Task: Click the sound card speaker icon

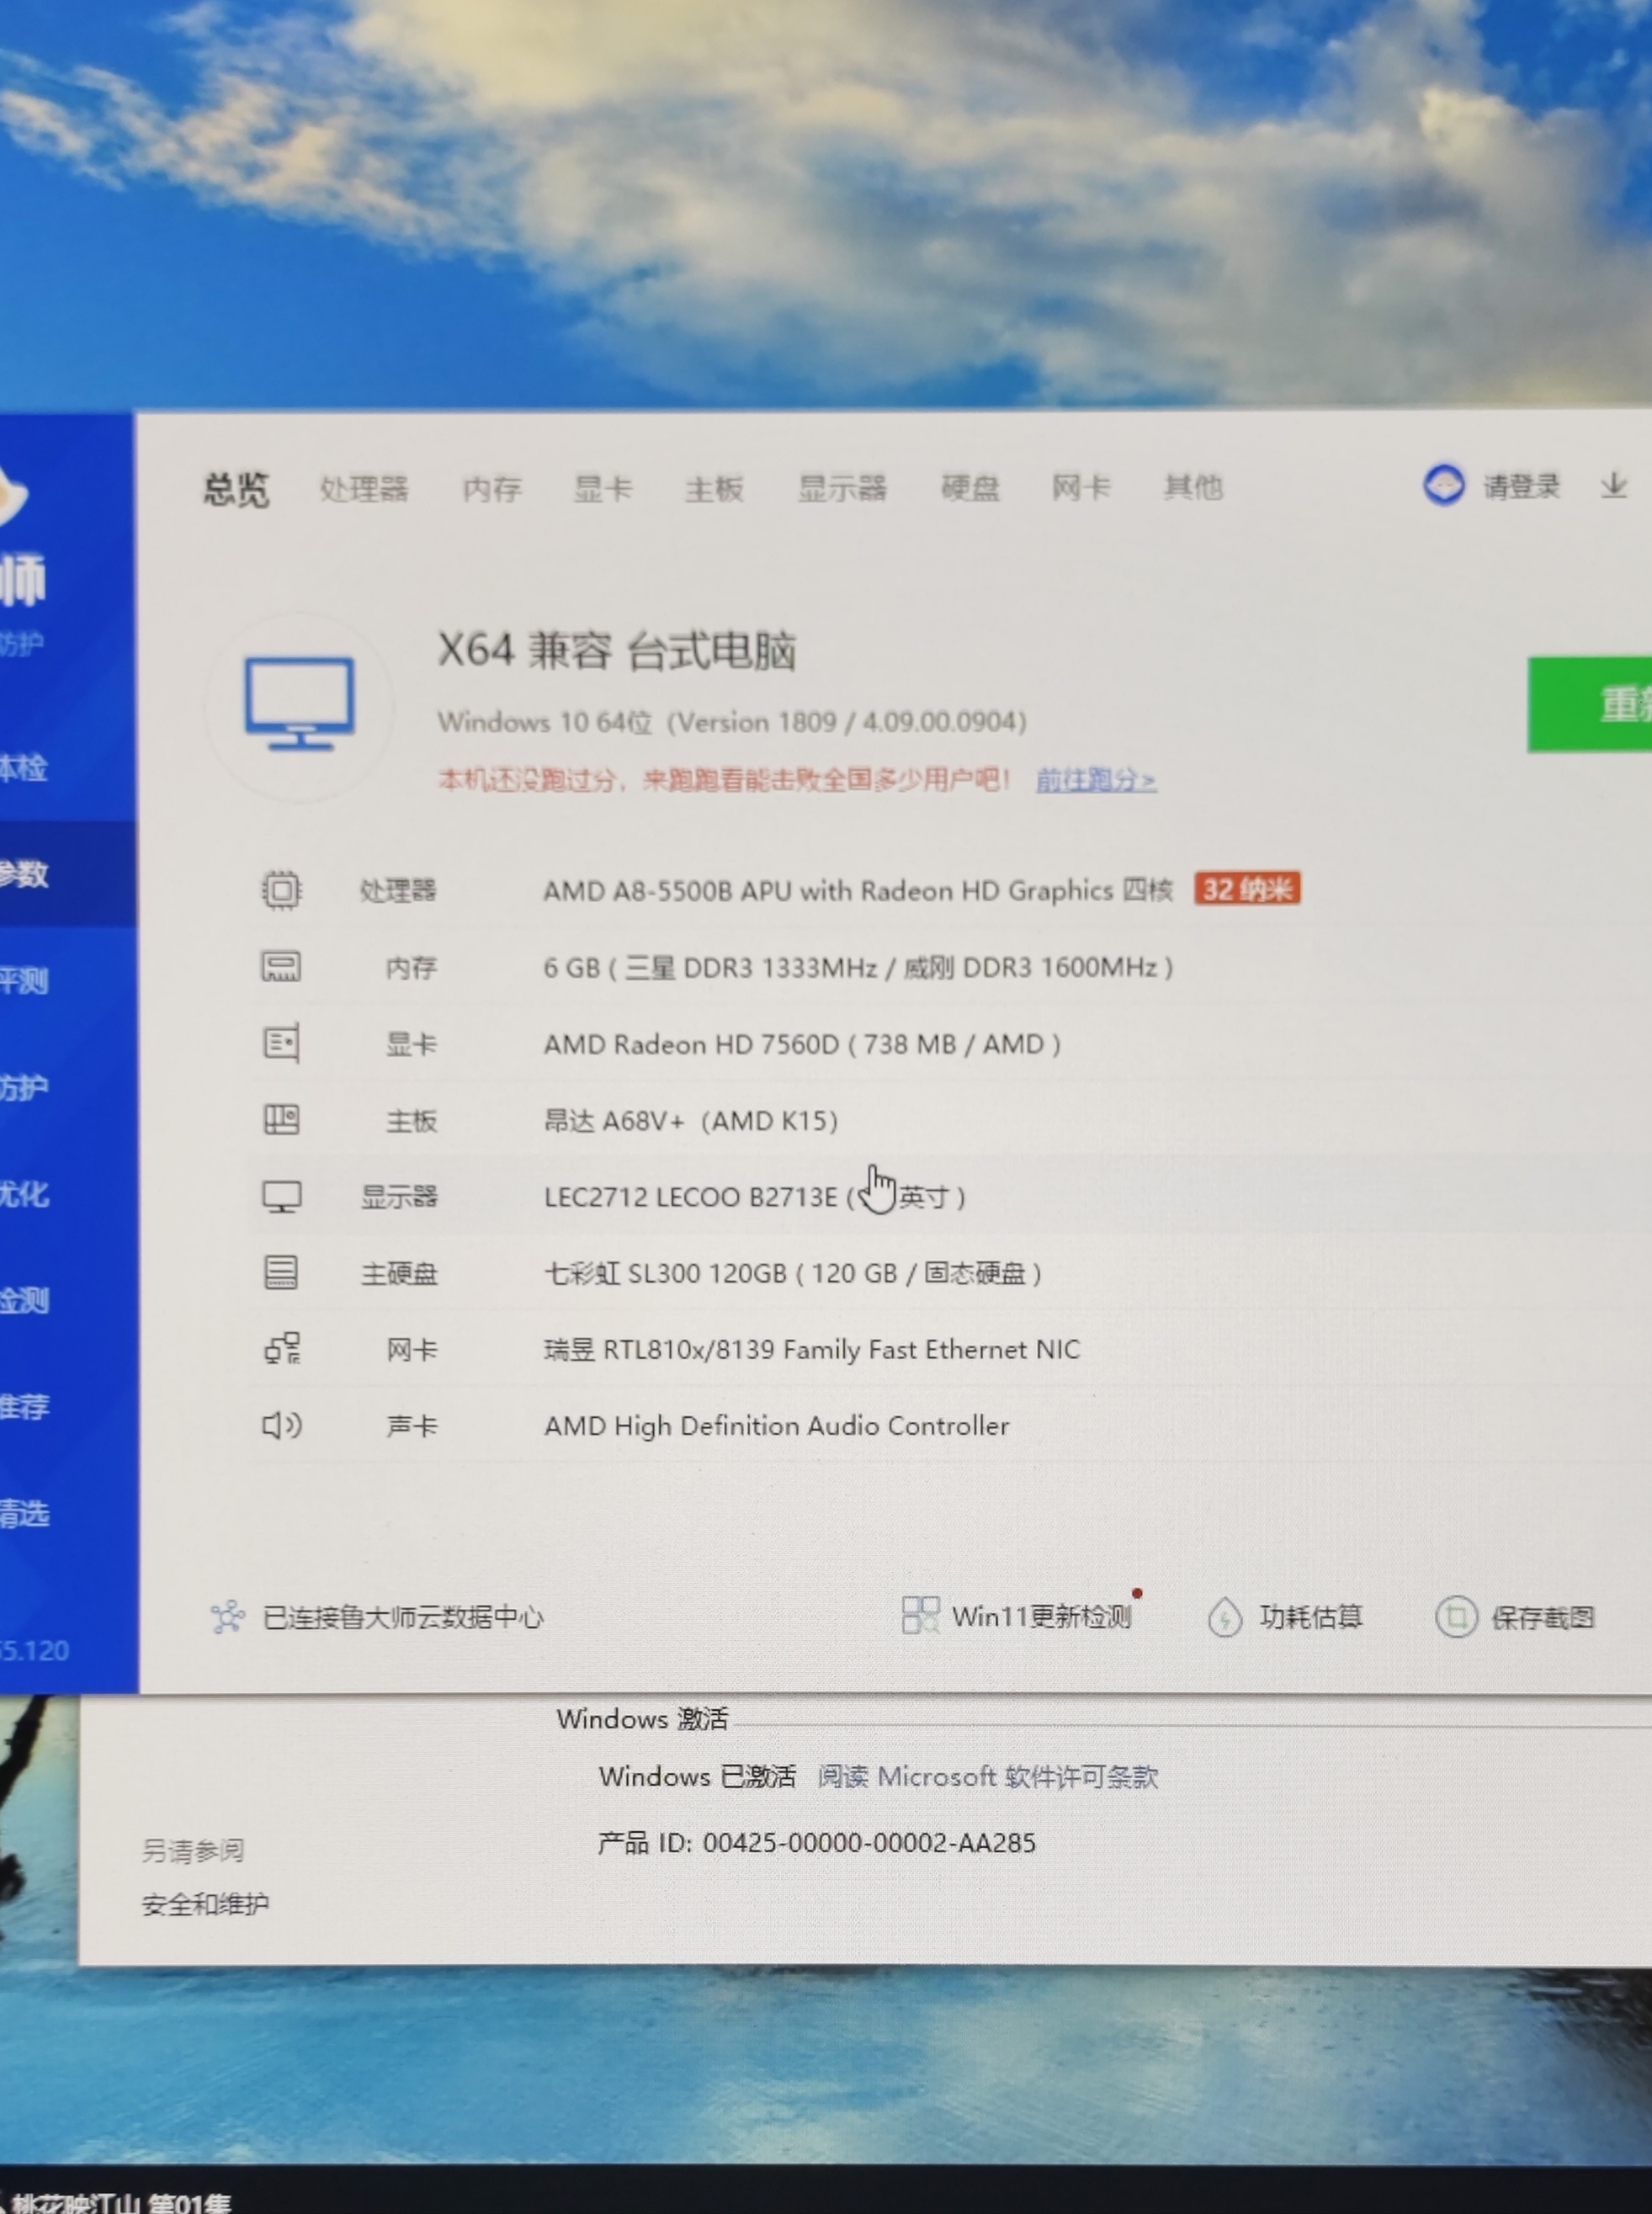Action: (281, 1425)
